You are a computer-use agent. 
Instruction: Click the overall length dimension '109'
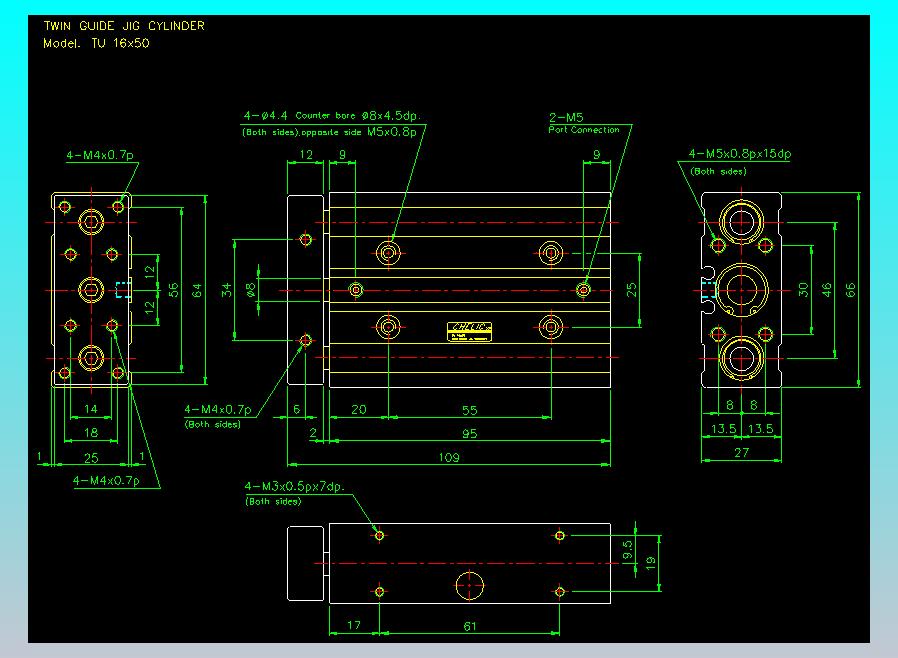tap(449, 457)
